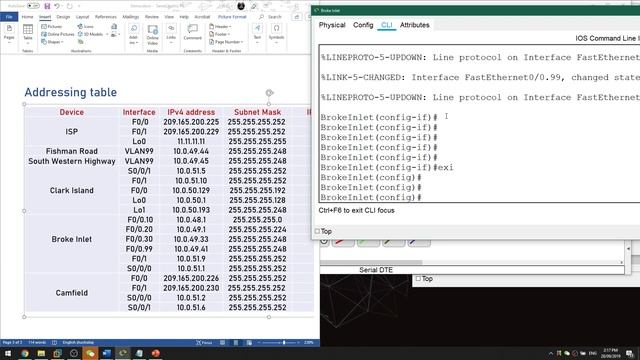Click the Icons button in Illustrations group
640x360 pixels.
[86, 27]
